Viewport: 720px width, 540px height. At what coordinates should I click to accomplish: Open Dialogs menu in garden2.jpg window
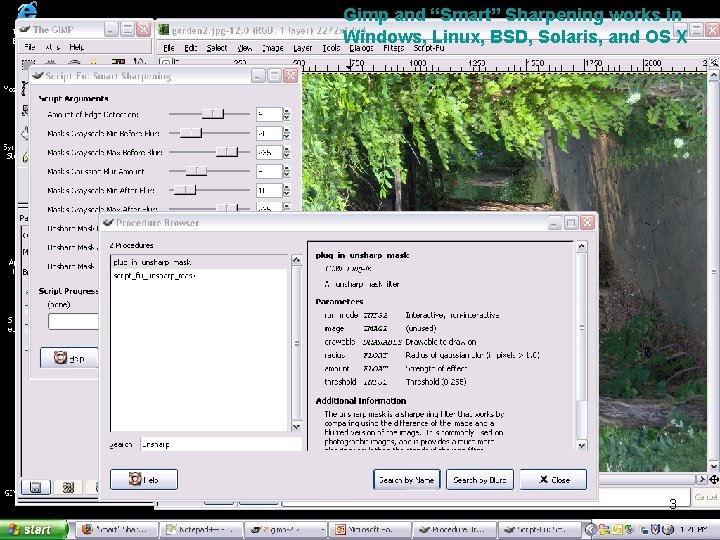click(361, 48)
